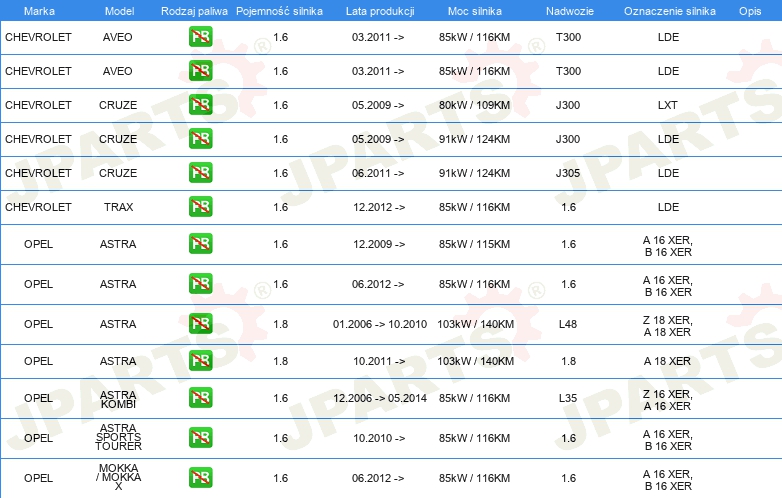Click the ASTRA KOMBI model cell

tap(118, 399)
